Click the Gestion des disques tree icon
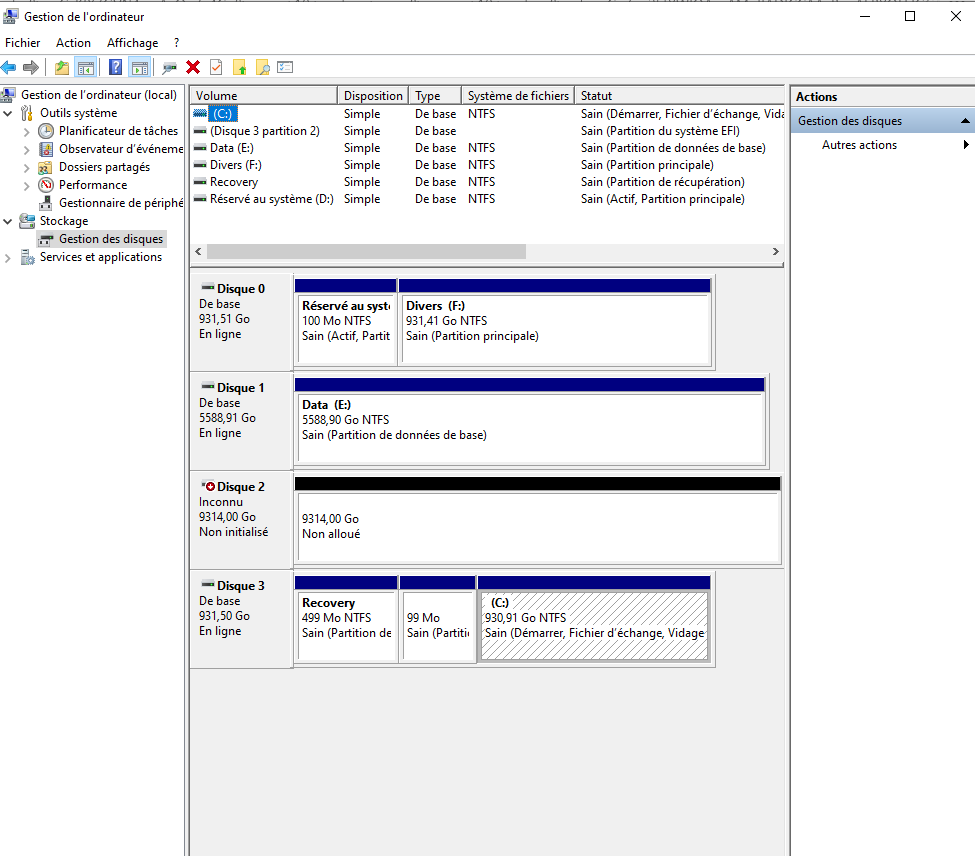Image resolution: width=975 pixels, height=856 pixels. tap(46, 240)
